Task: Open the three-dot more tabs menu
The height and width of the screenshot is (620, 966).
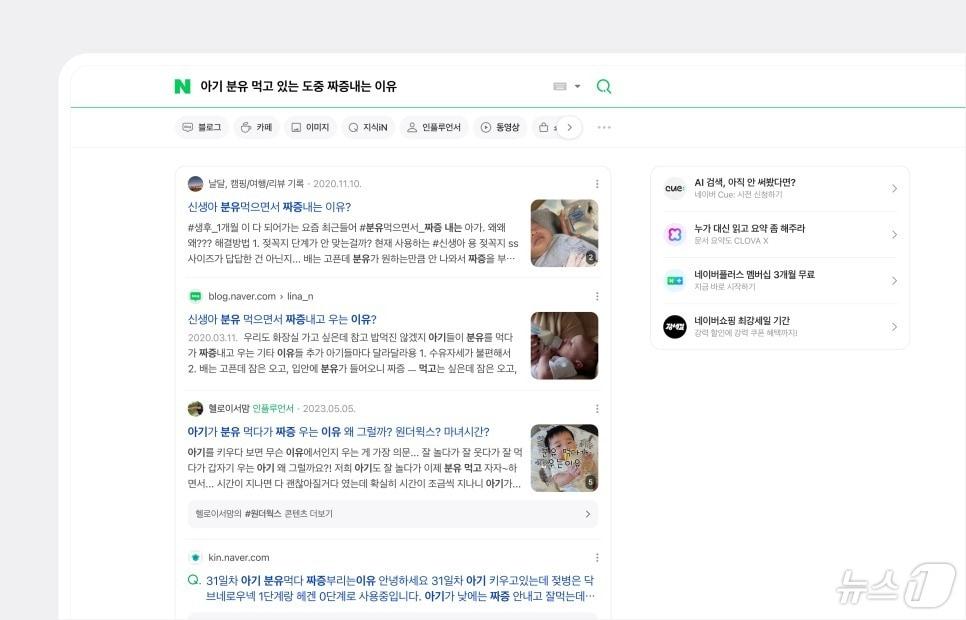Action: [x=604, y=128]
